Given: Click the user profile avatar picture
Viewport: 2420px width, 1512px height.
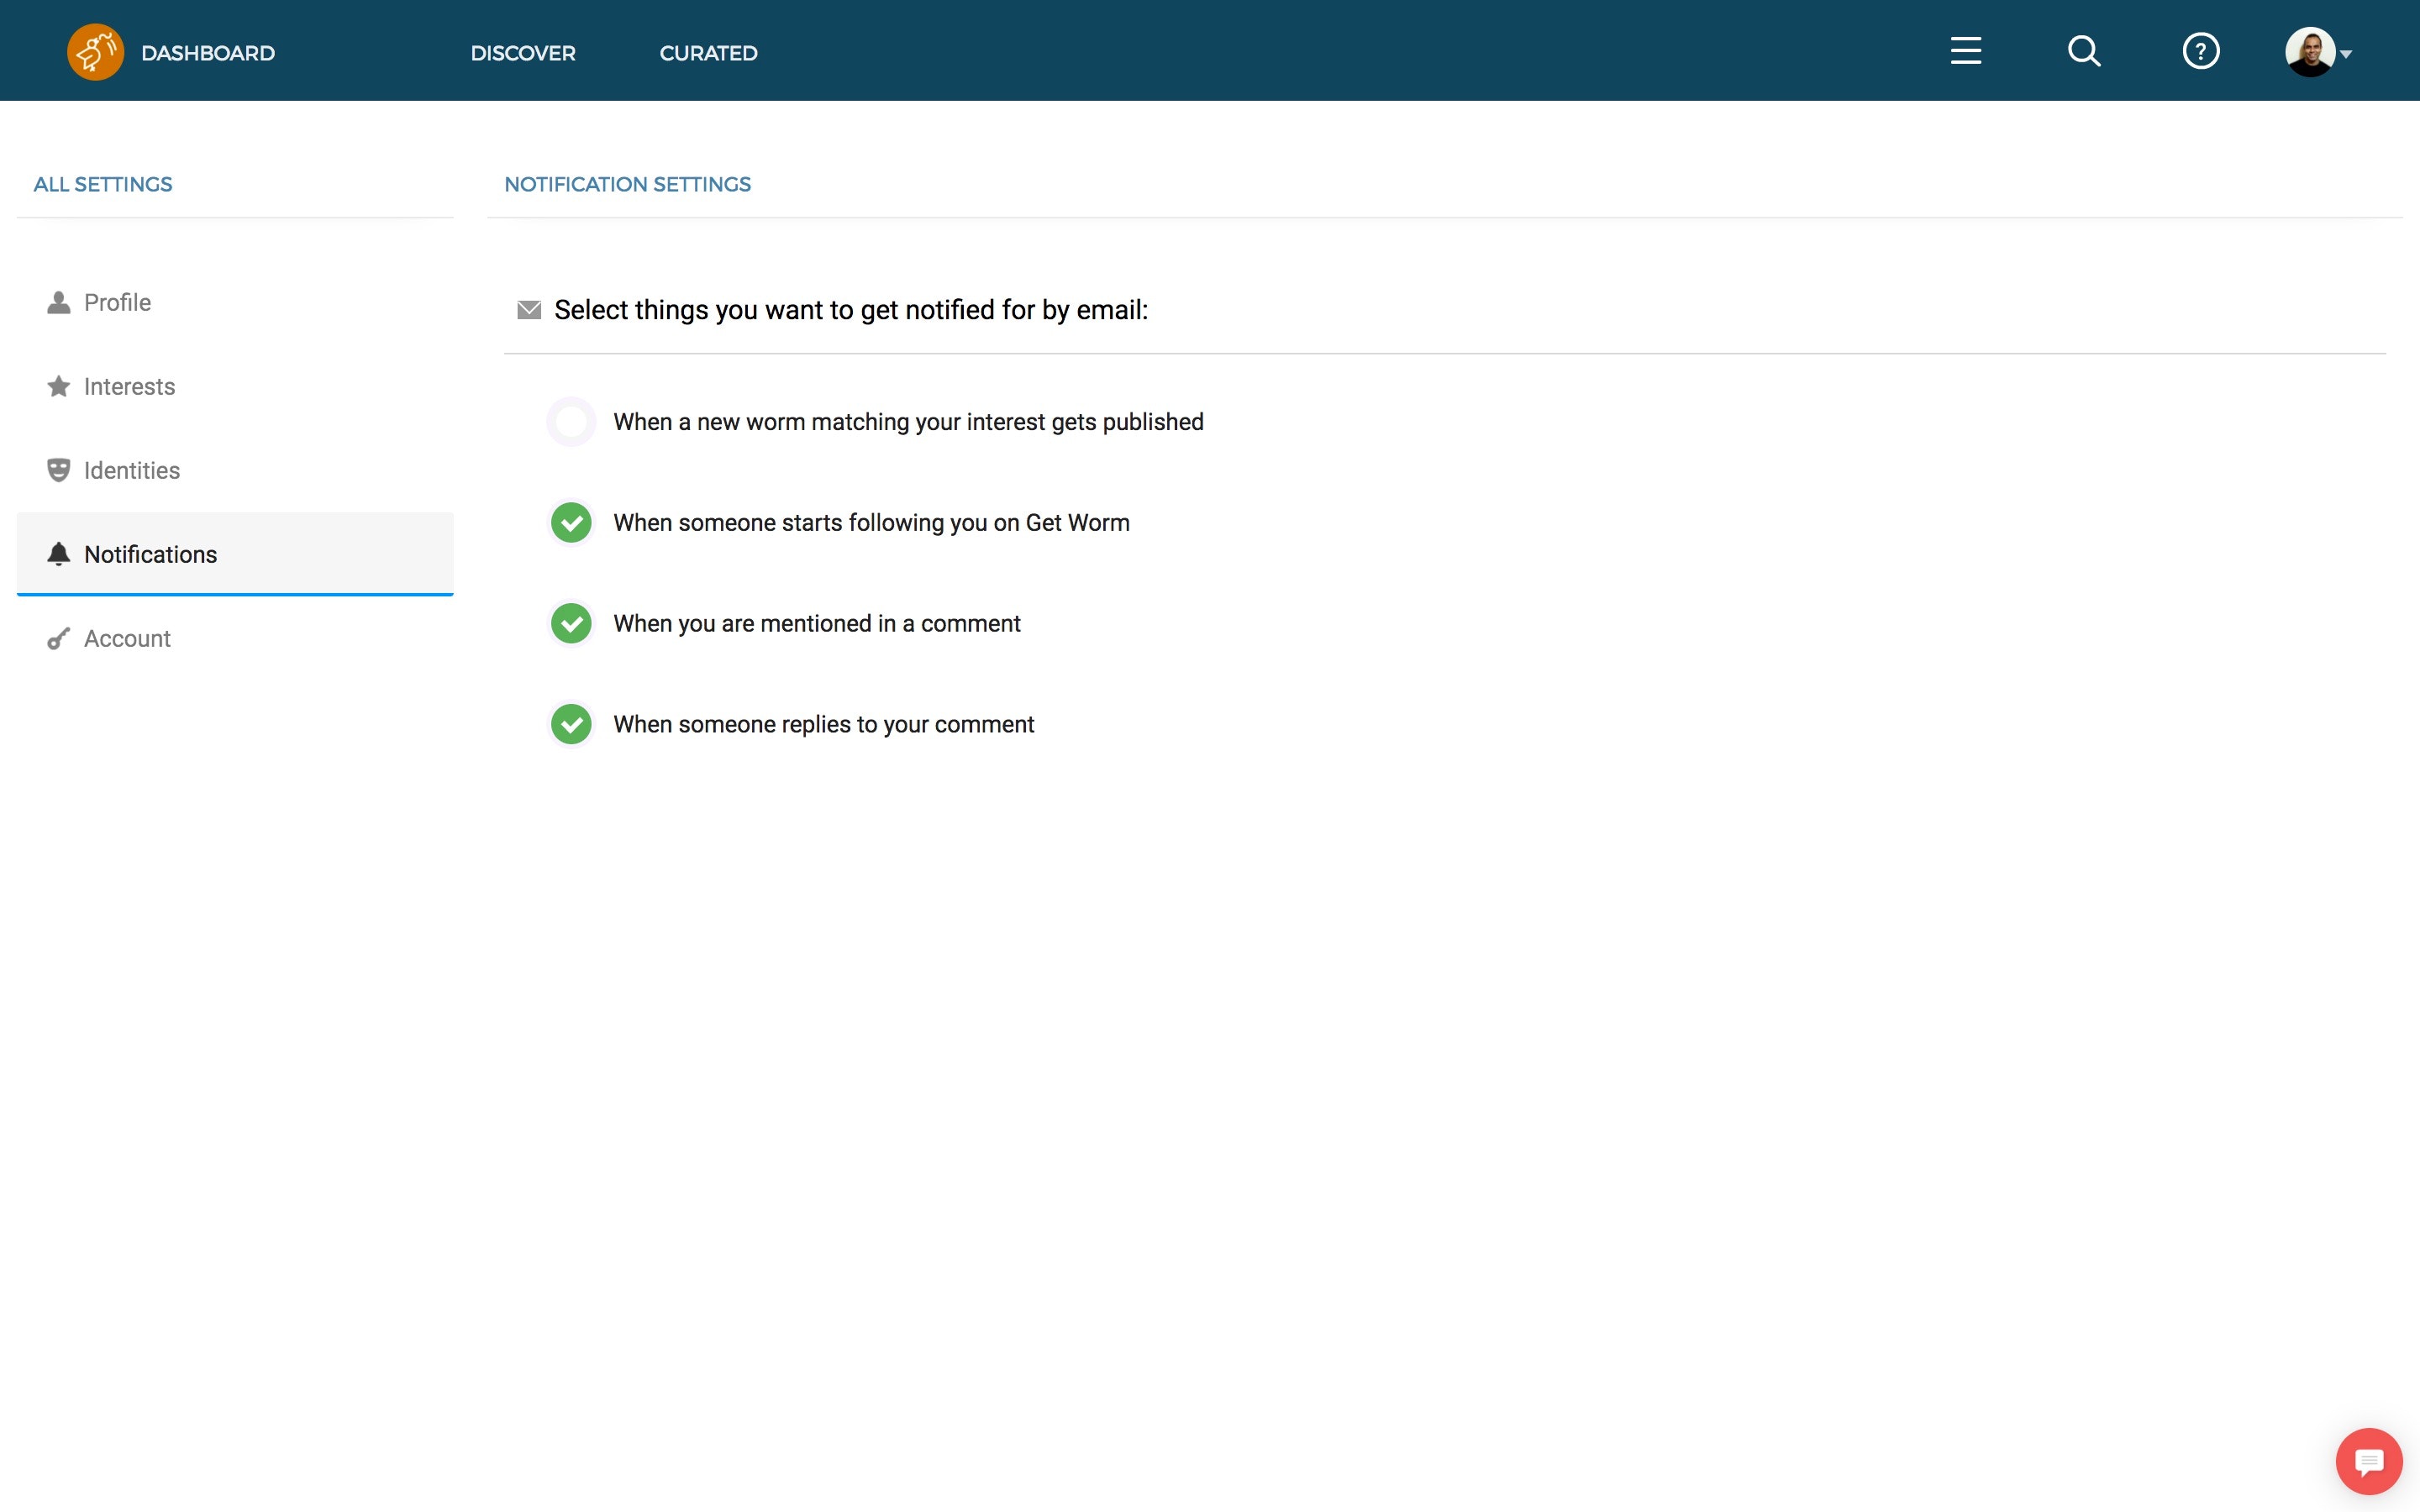Looking at the screenshot, I should pyautogui.click(x=2309, y=51).
